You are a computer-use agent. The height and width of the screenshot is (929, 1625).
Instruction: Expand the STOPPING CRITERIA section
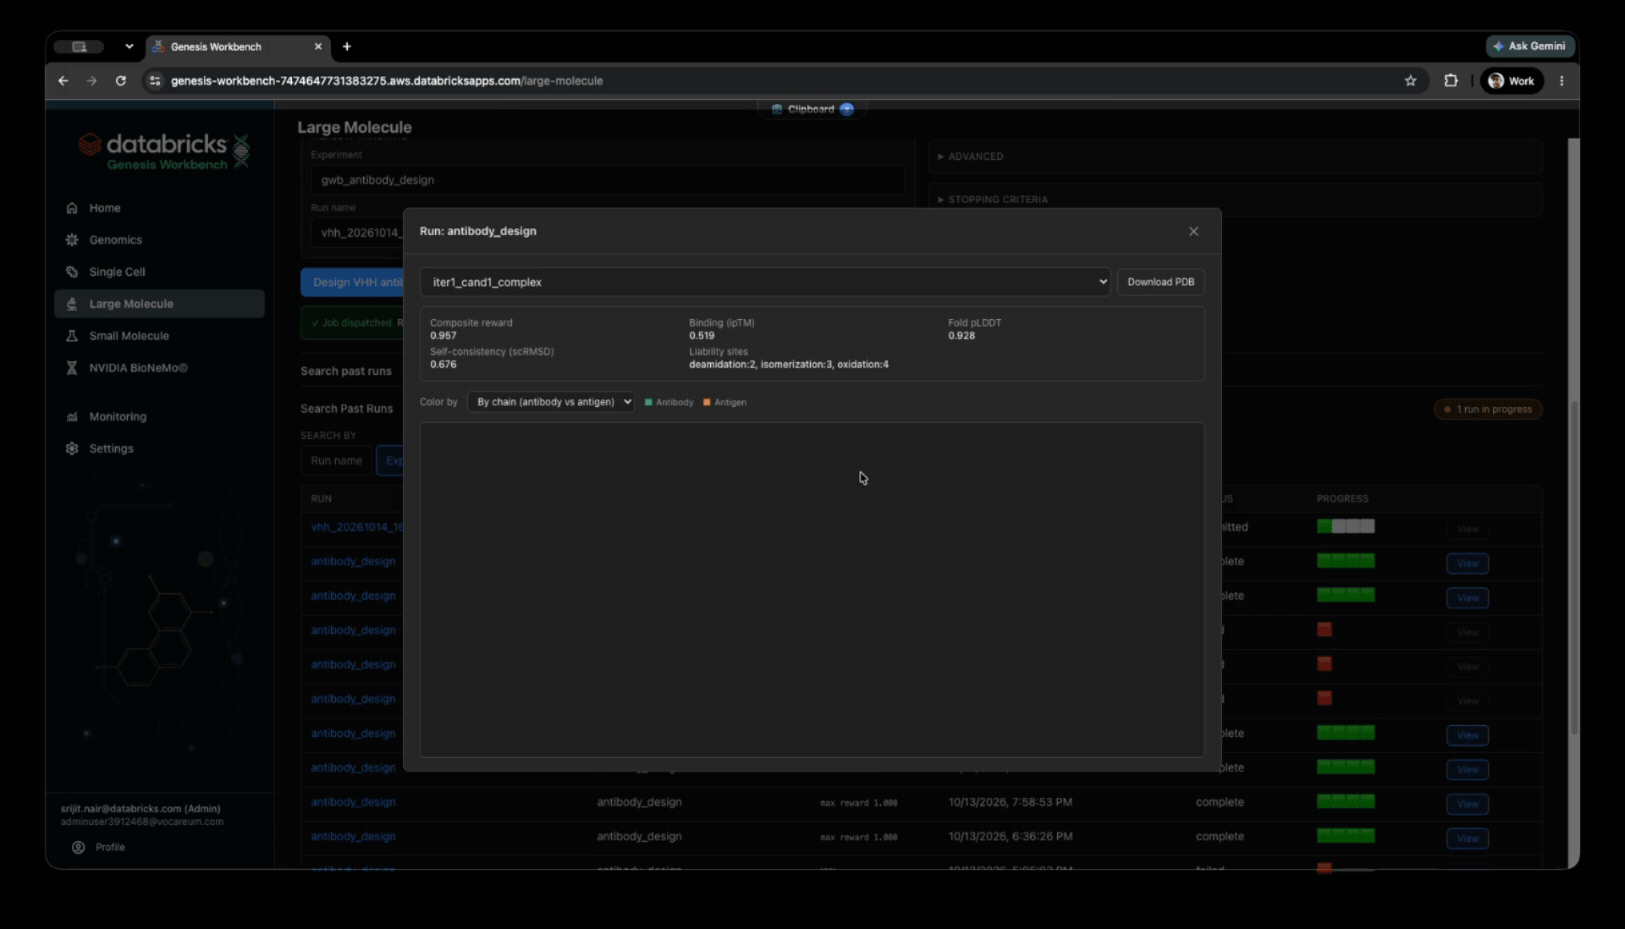point(1235,200)
